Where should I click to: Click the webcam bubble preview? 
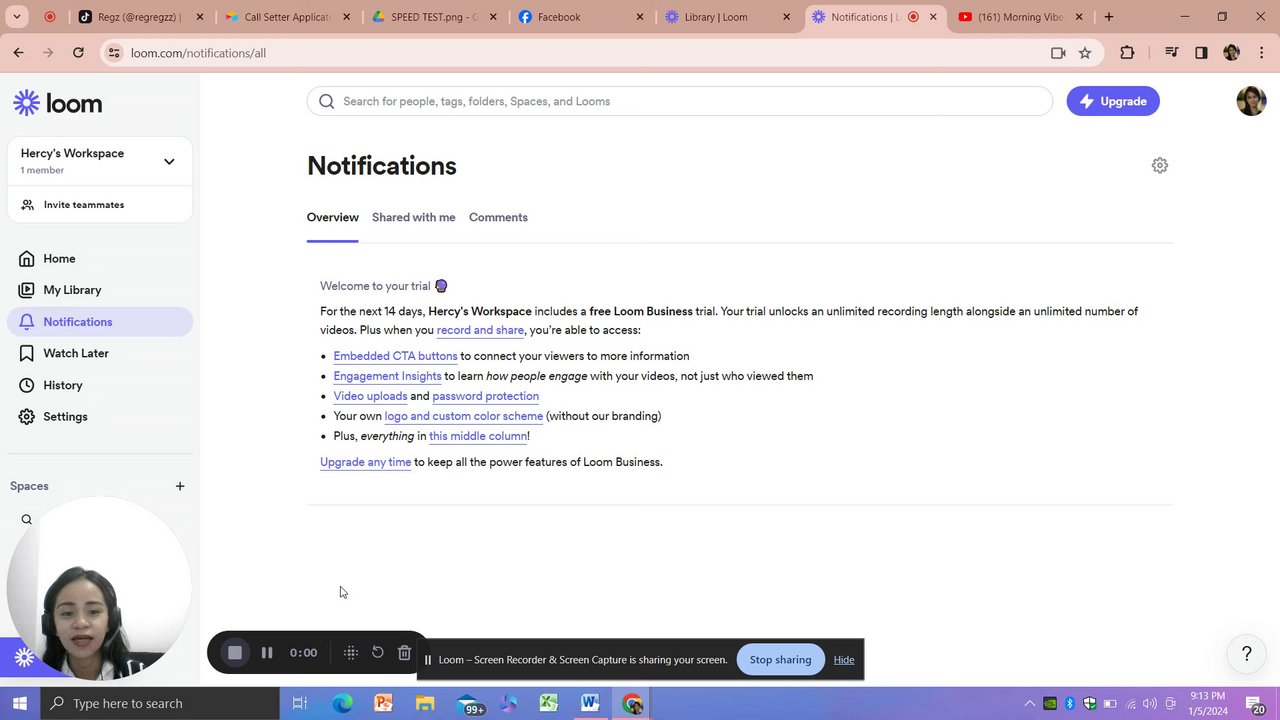tap(98, 588)
